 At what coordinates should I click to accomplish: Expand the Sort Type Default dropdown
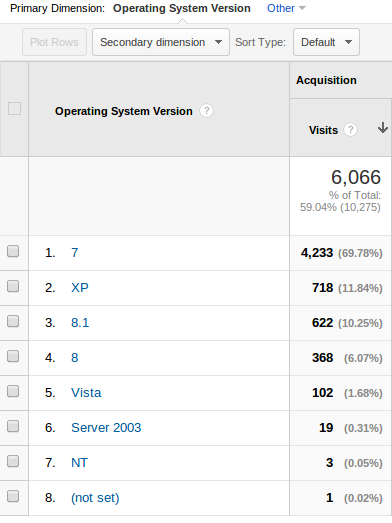[x=326, y=42]
